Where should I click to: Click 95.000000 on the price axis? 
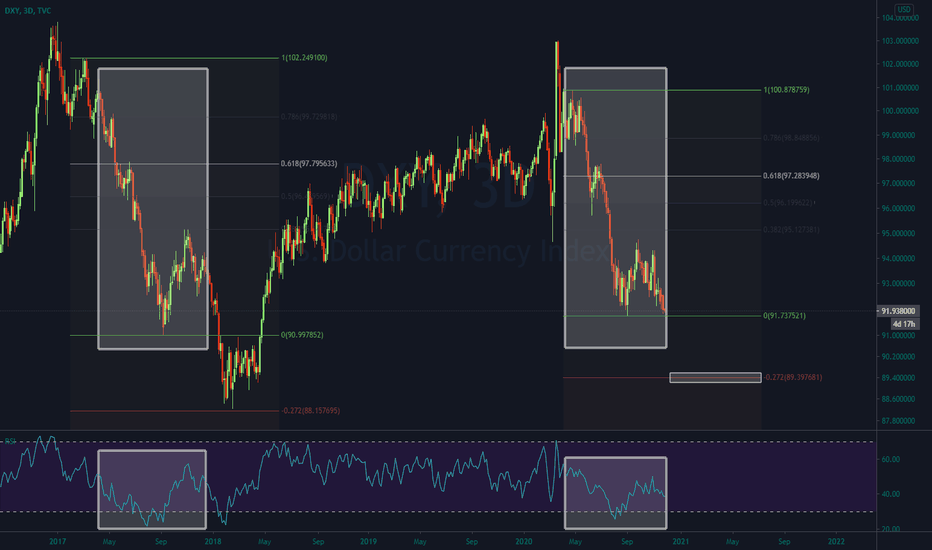[x=898, y=234]
